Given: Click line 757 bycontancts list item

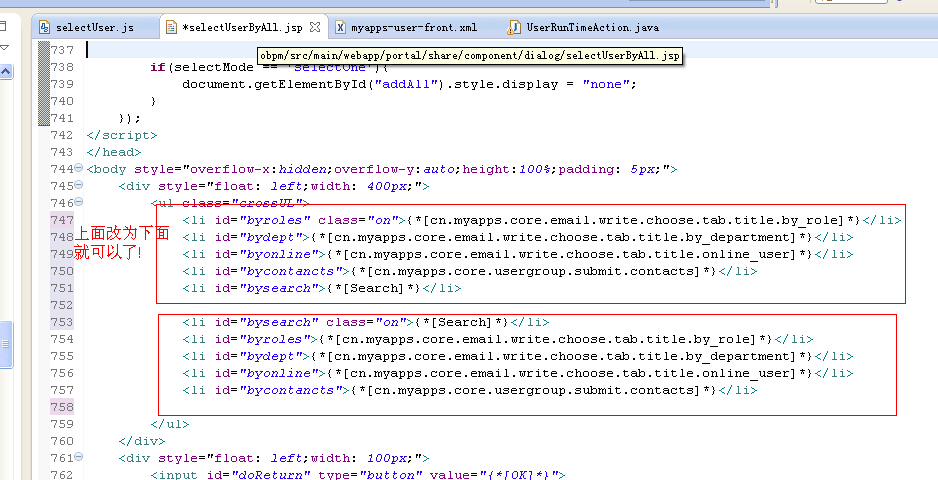Looking at the screenshot, I should (x=470, y=390).
